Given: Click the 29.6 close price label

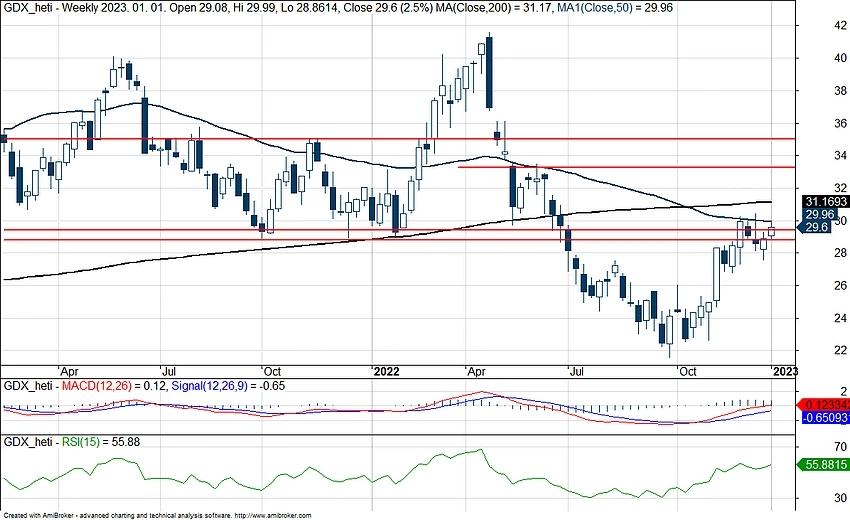Looking at the screenshot, I should [x=814, y=227].
